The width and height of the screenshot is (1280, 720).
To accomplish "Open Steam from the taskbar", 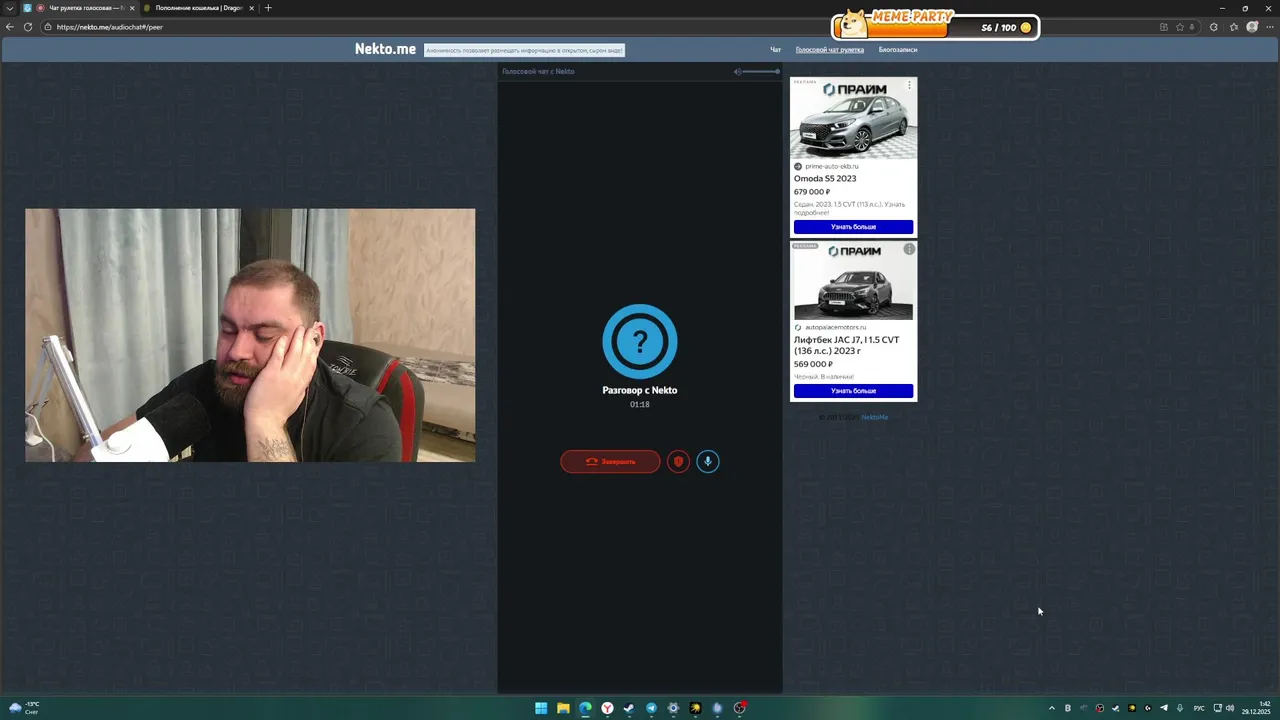I will [629, 708].
